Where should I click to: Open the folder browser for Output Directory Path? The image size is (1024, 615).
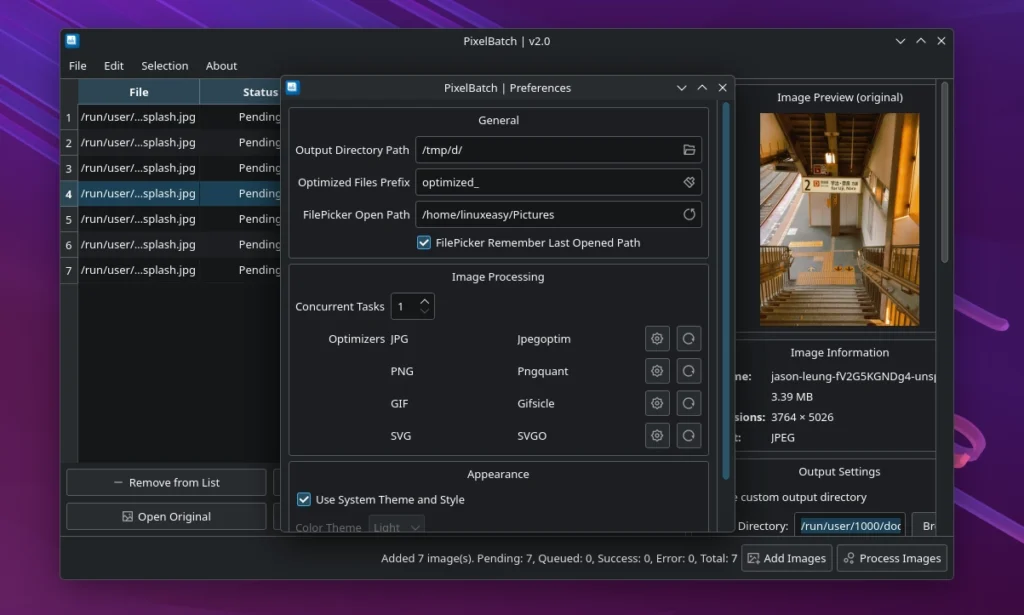pyautogui.click(x=688, y=150)
